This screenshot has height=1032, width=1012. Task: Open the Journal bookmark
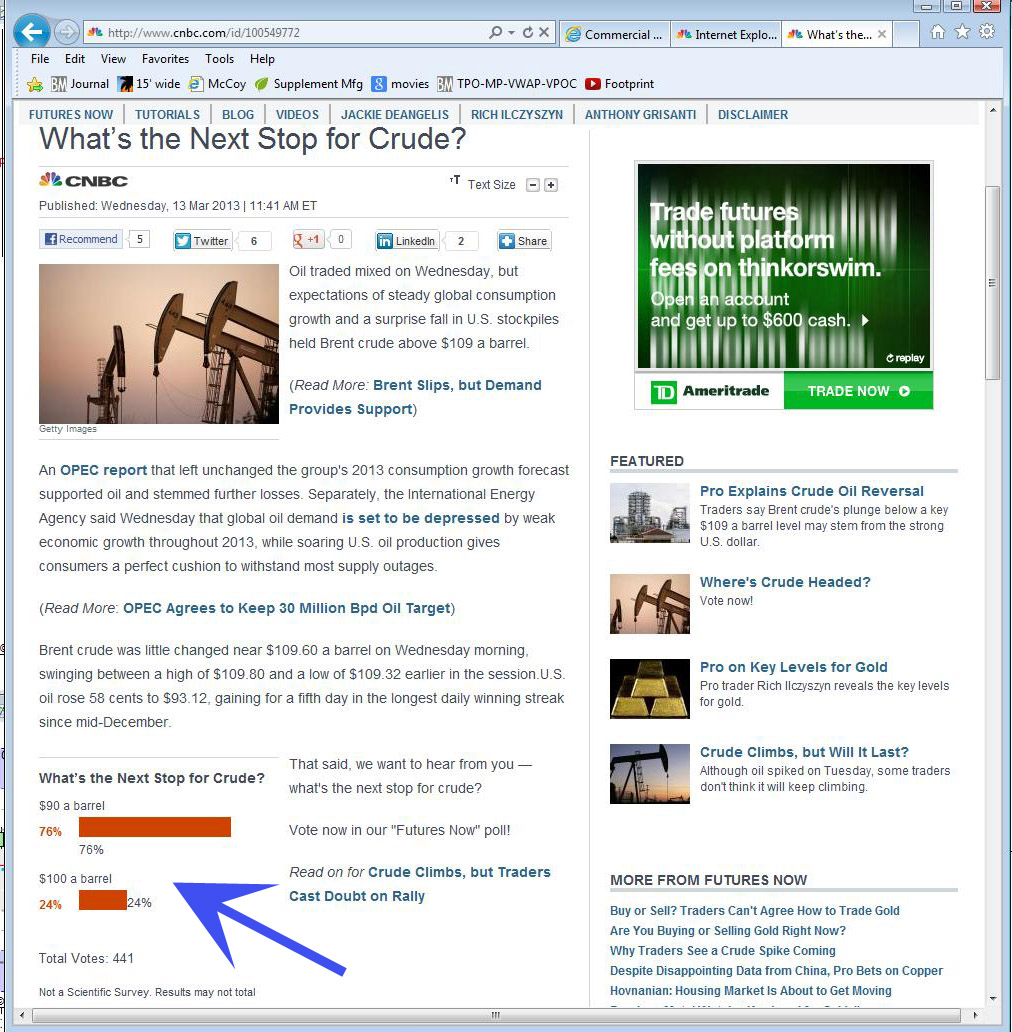[x=80, y=84]
